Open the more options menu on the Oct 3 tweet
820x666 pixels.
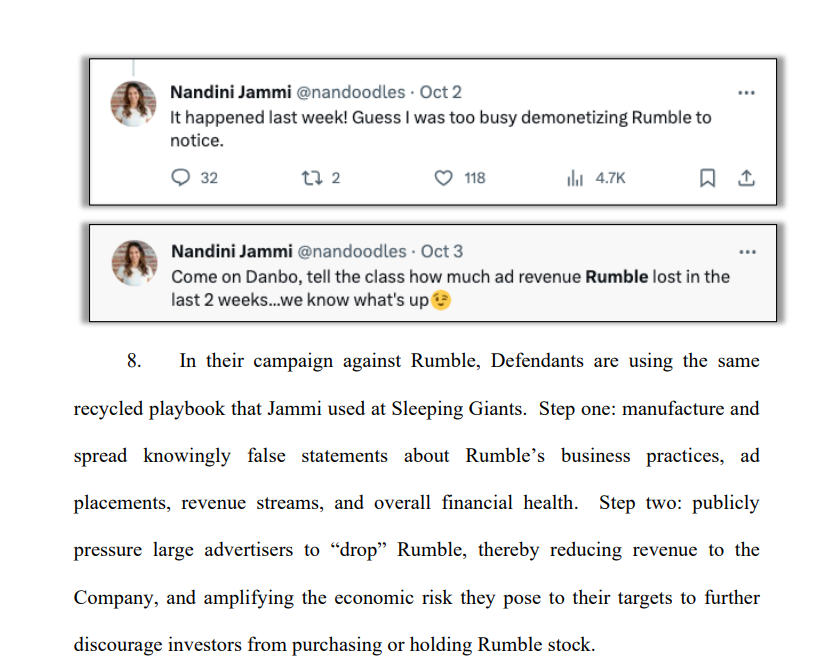(x=745, y=252)
